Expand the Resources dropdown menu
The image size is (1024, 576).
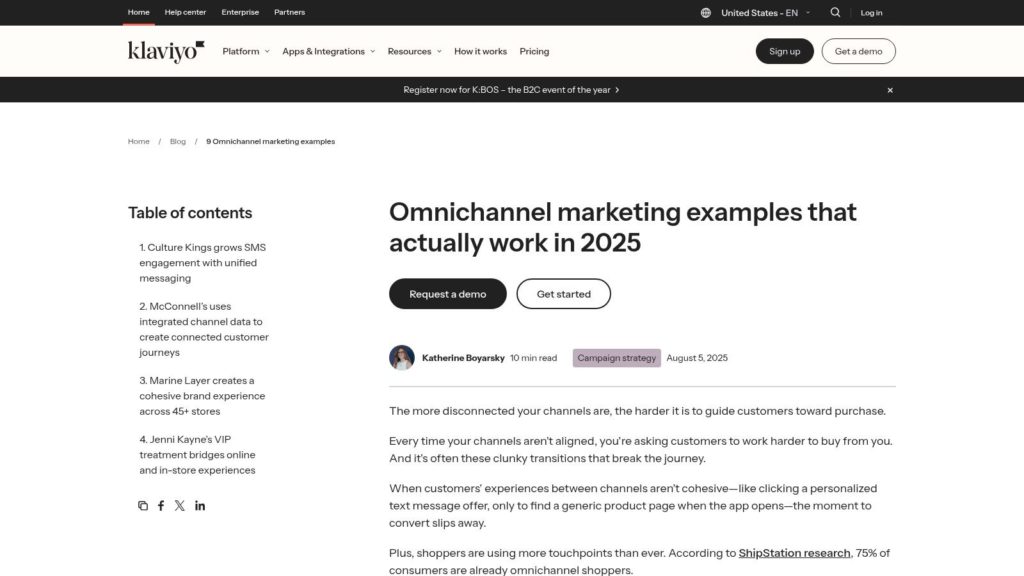(415, 51)
